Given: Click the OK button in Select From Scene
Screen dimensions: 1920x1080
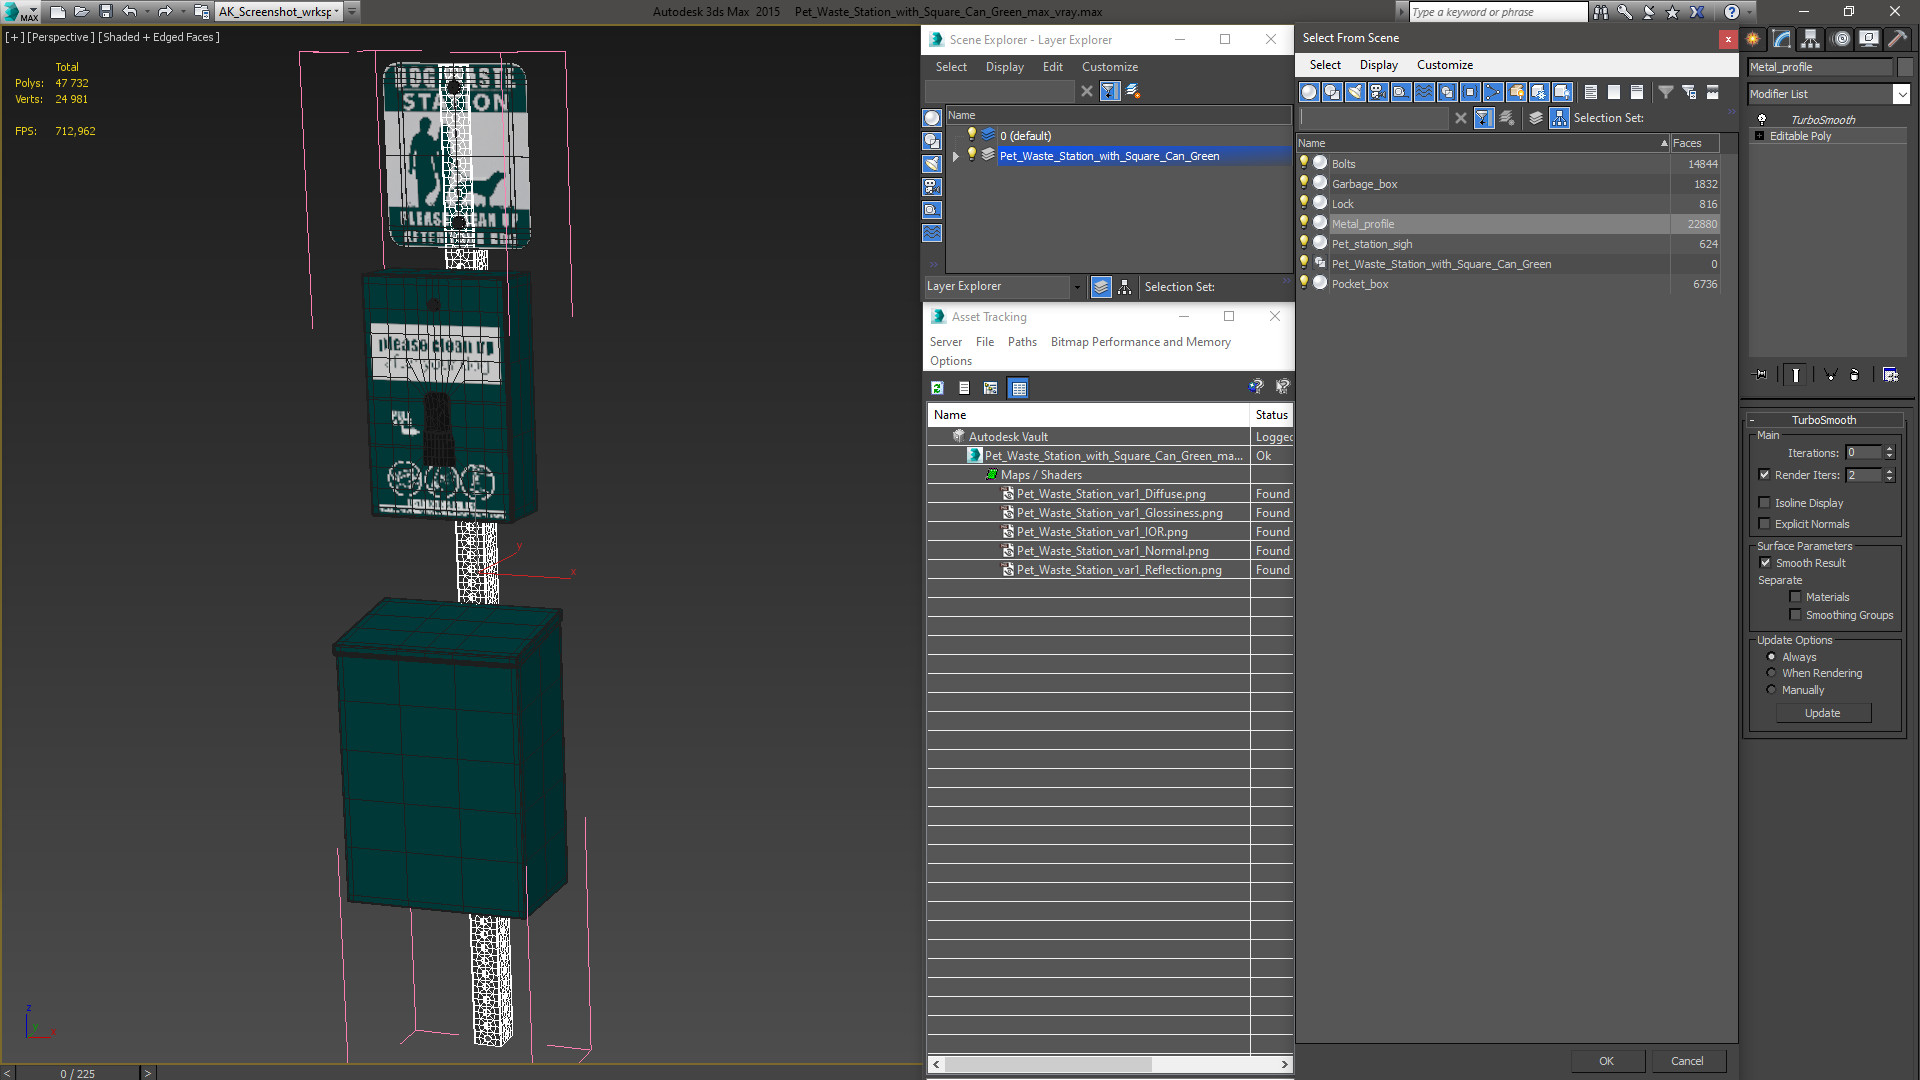Looking at the screenshot, I should click(x=1606, y=1061).
